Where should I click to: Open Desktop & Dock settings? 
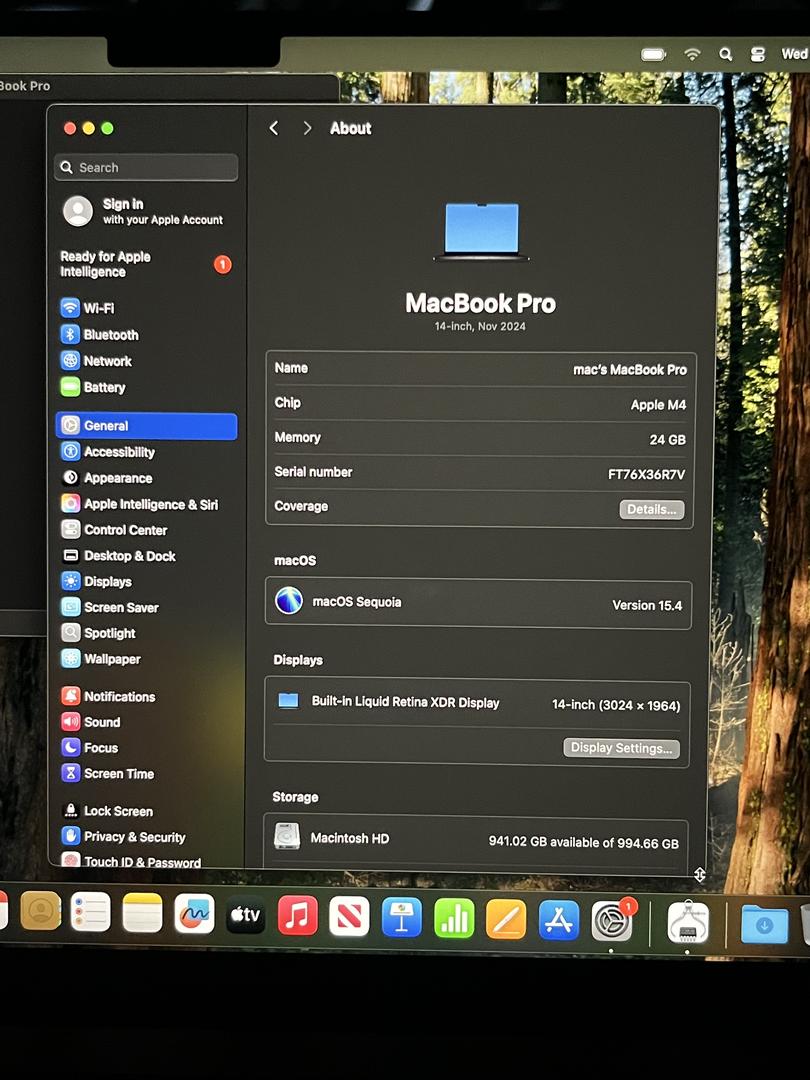click(118, 556)
